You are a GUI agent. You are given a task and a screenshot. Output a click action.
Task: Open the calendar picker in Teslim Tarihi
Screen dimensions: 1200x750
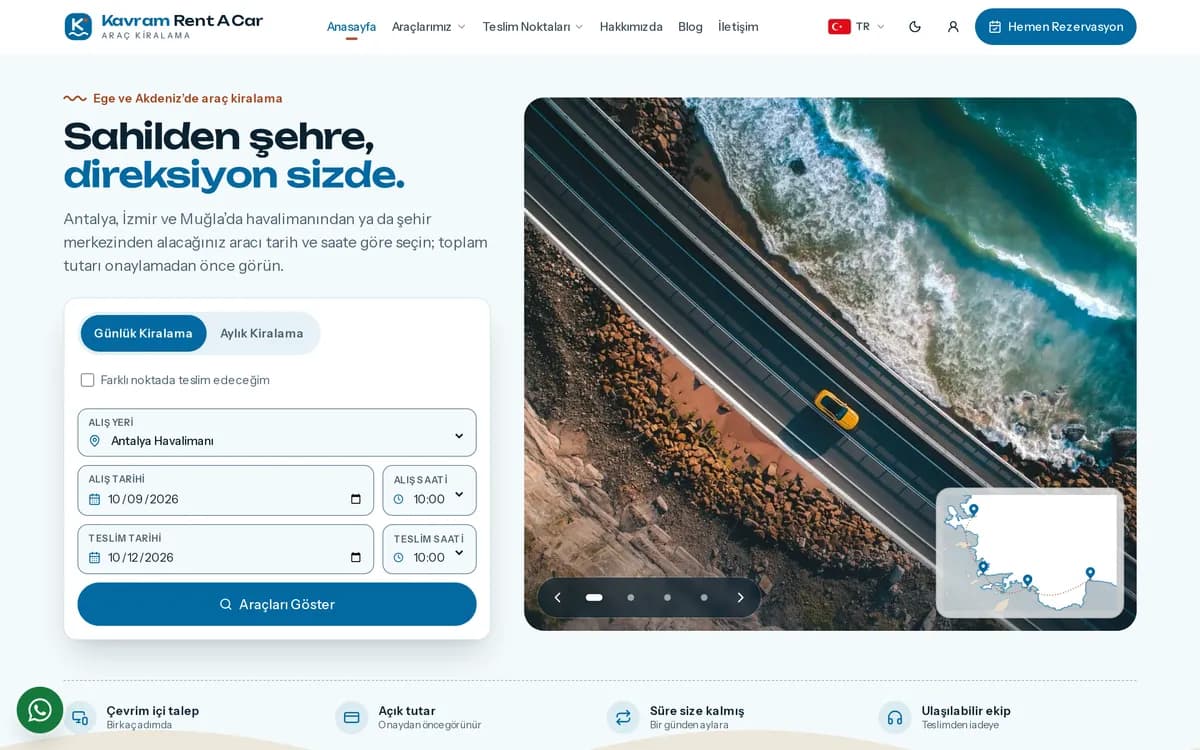click(x=356, y=557)
